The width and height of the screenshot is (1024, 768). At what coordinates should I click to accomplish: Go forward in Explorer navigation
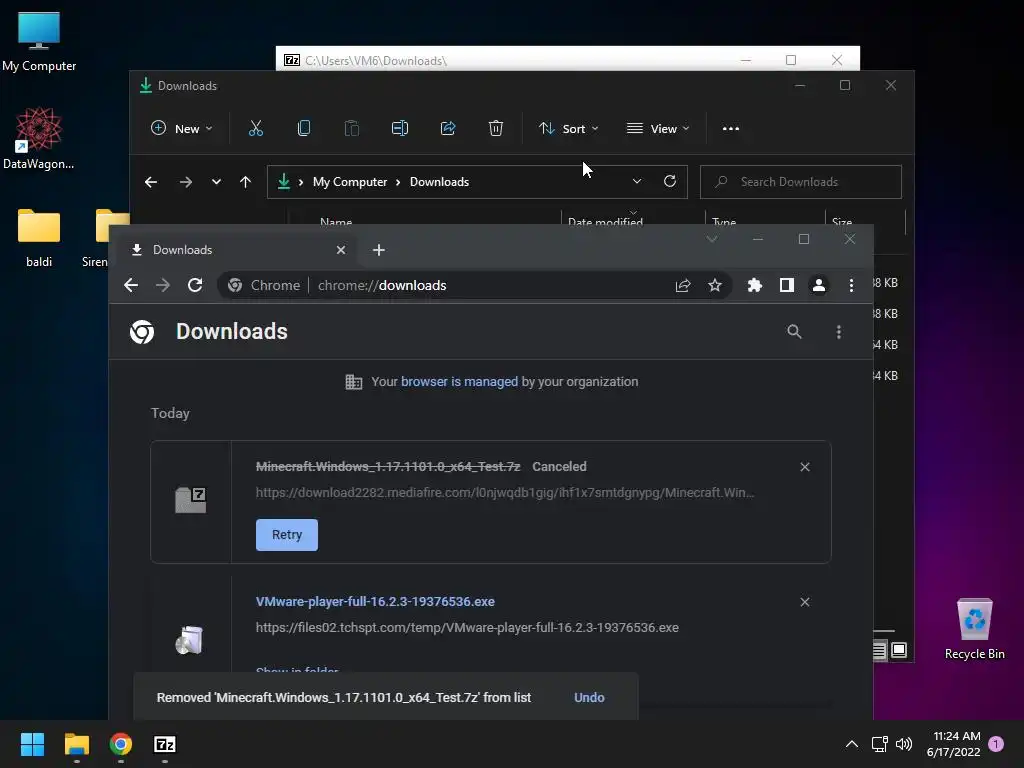(186, 182)
